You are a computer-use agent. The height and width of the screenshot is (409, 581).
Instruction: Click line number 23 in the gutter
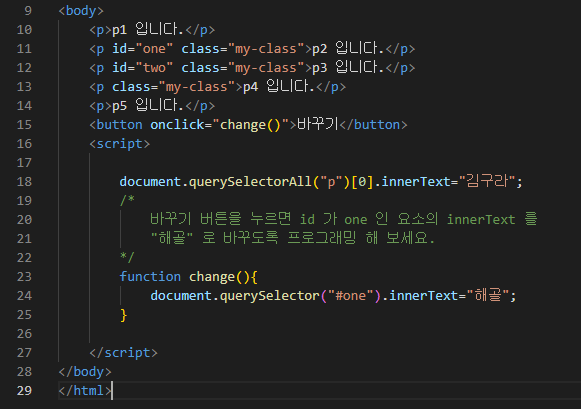point(24,276)
